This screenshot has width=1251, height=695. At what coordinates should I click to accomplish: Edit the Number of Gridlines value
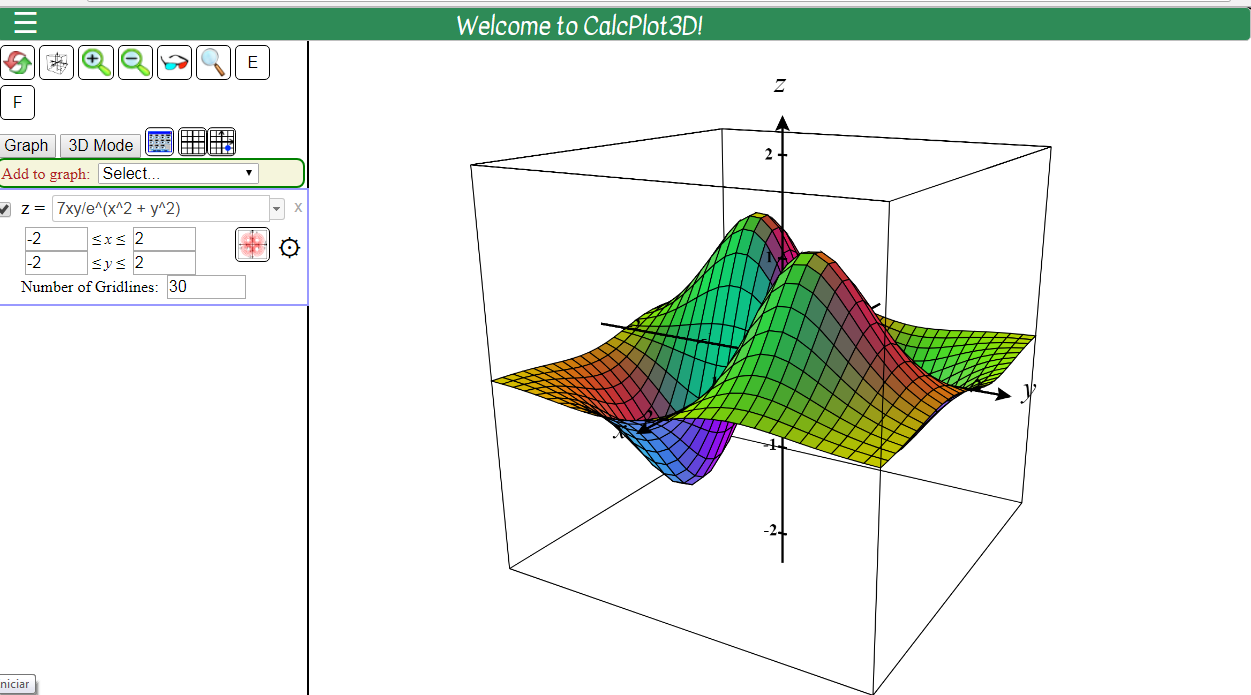[205, 287]
